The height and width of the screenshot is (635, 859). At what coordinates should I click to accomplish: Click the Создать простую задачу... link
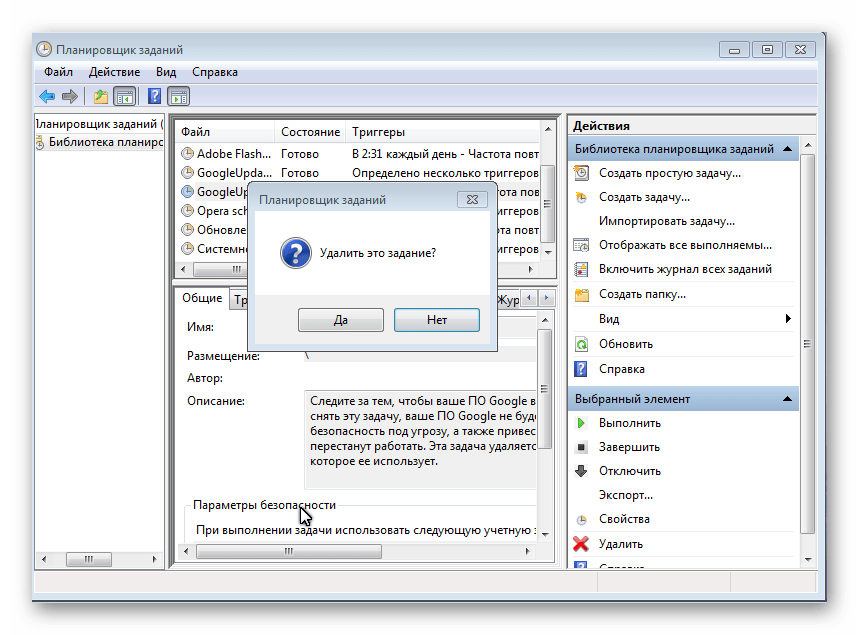669,173
